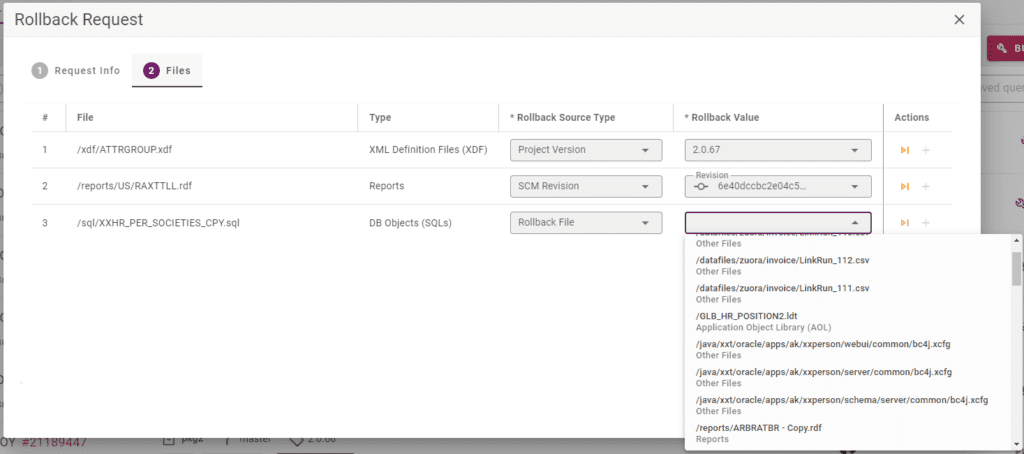The image size is (1024, 454).
Task: Click the XML Definition Files (XDF) type cell
Action: click(428, 150)
